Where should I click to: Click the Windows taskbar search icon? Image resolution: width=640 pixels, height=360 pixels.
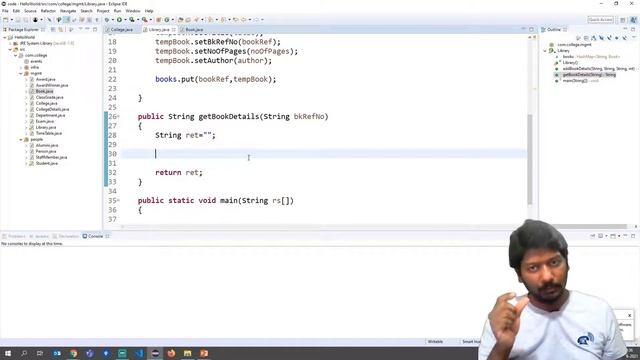pos(24,353)
